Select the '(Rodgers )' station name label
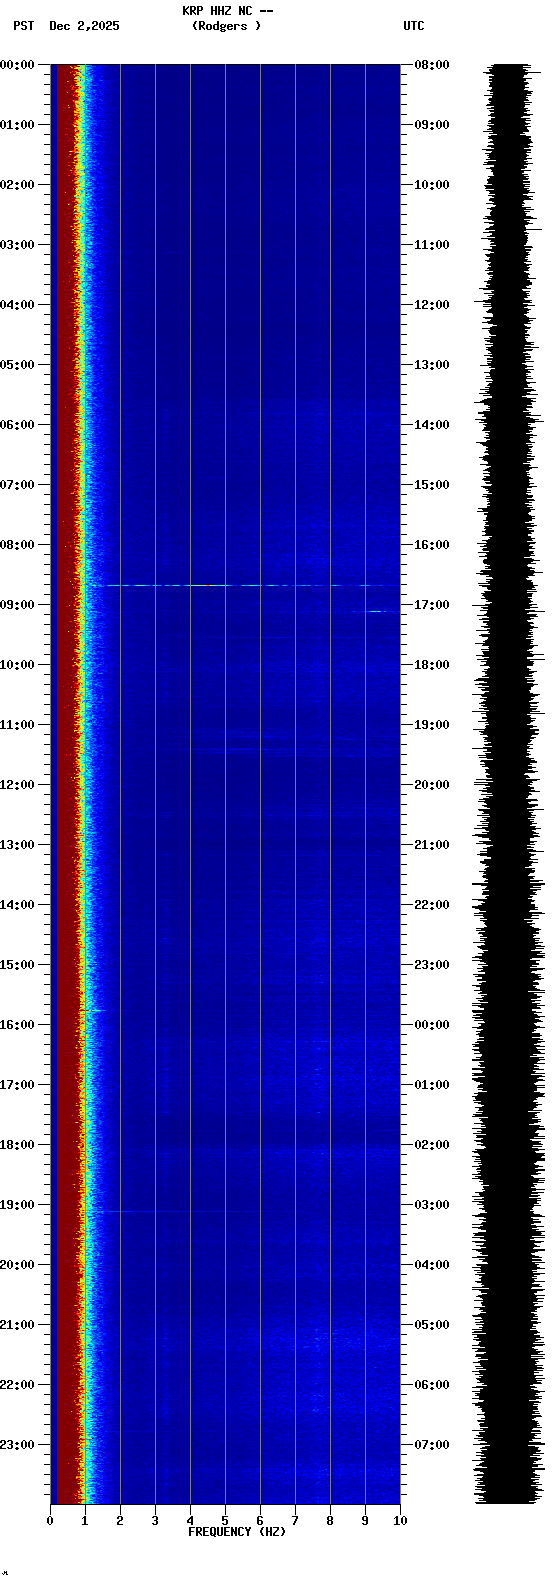The height and width of the screenshot is (1584, 552). tap(227, 26)
